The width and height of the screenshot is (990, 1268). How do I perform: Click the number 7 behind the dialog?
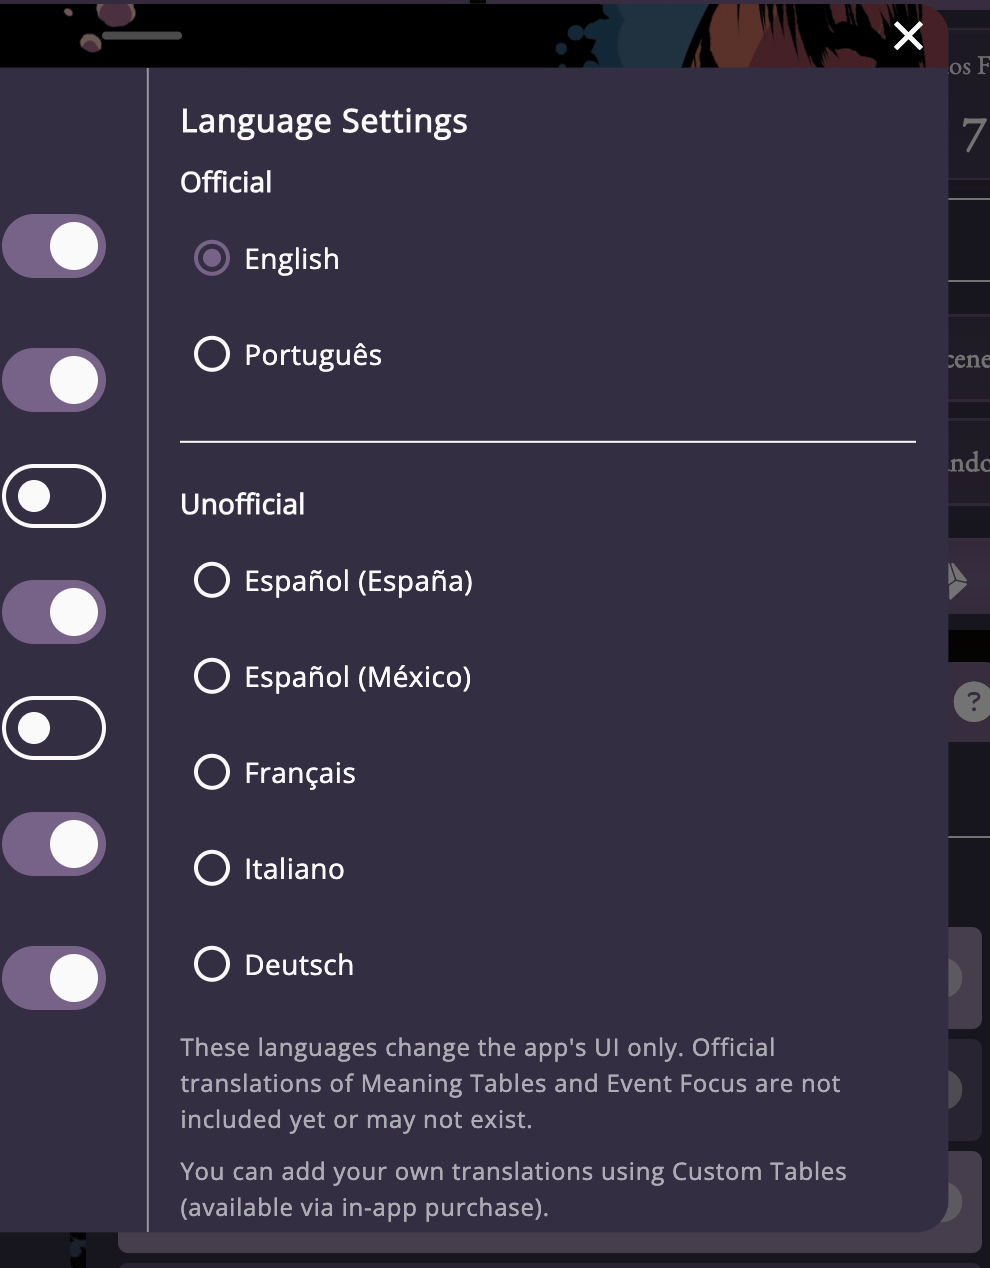click(972, 136)
